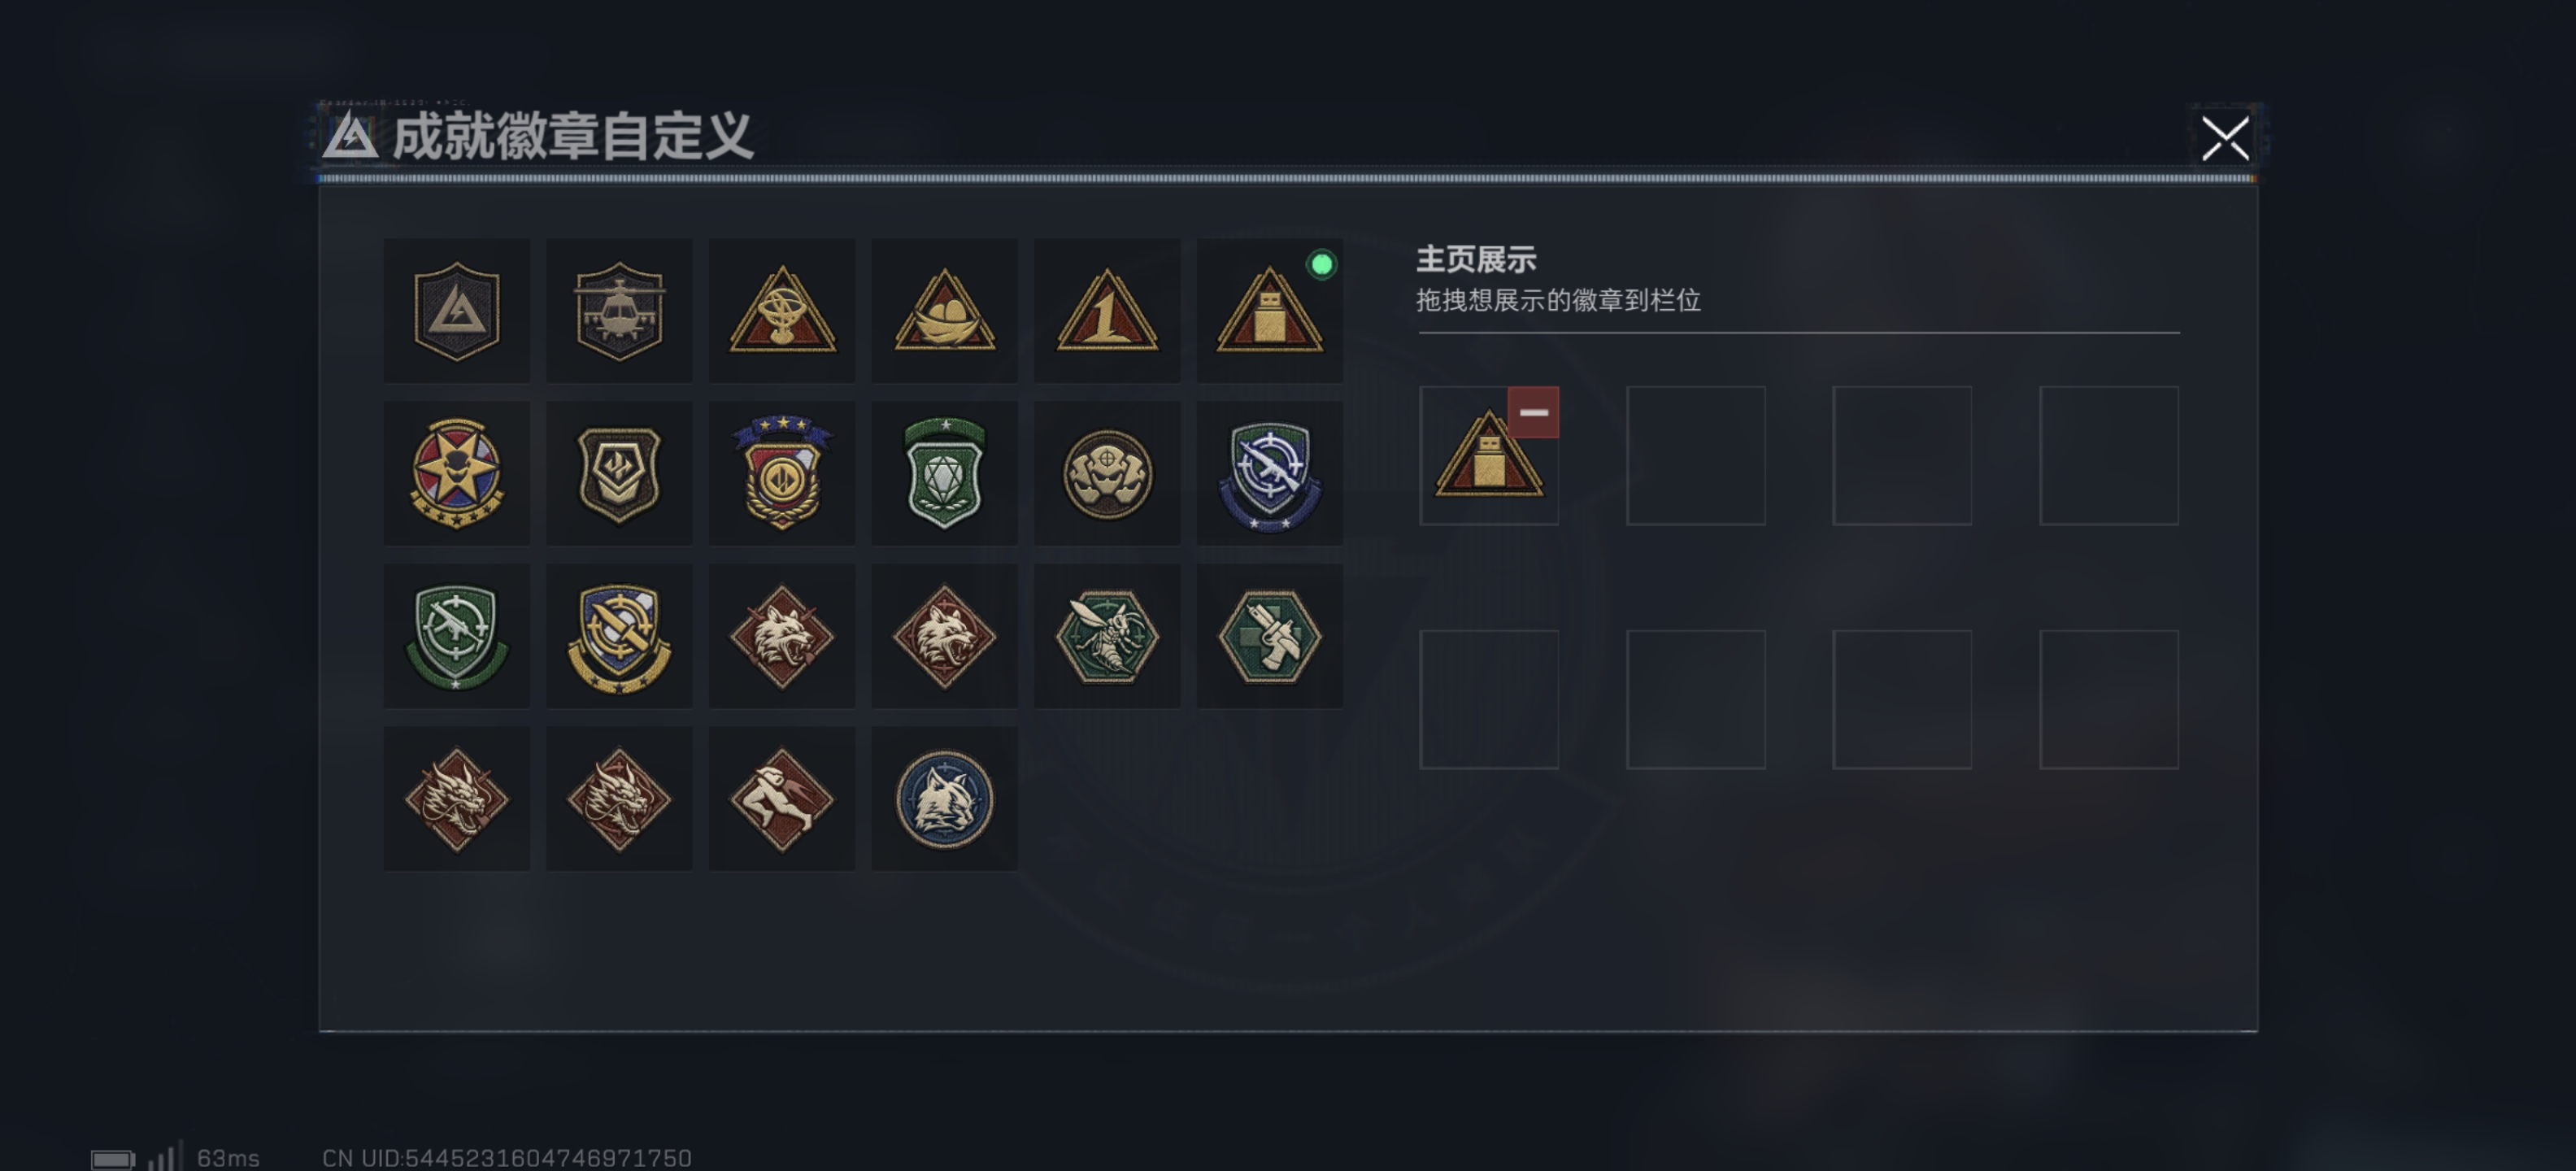Pick the gold number 1 triangle badge
2576x1171 pixels.
coord(1107,311)
